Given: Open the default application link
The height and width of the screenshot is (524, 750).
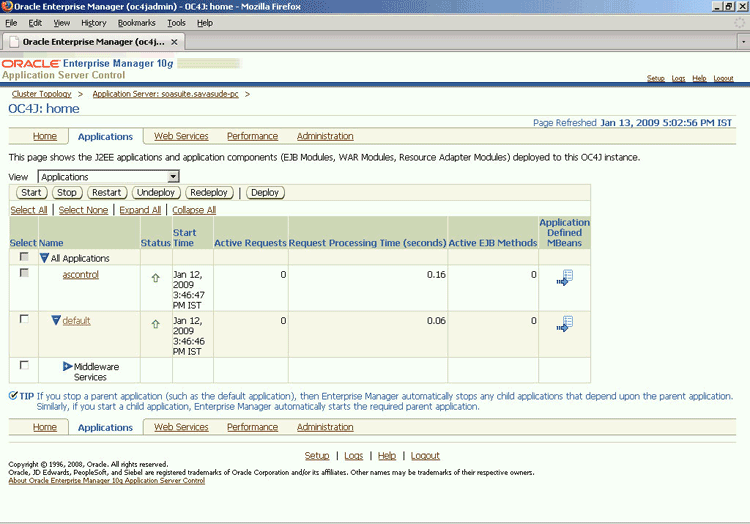Looking at the screenshot, I should (x=77, y=321).
